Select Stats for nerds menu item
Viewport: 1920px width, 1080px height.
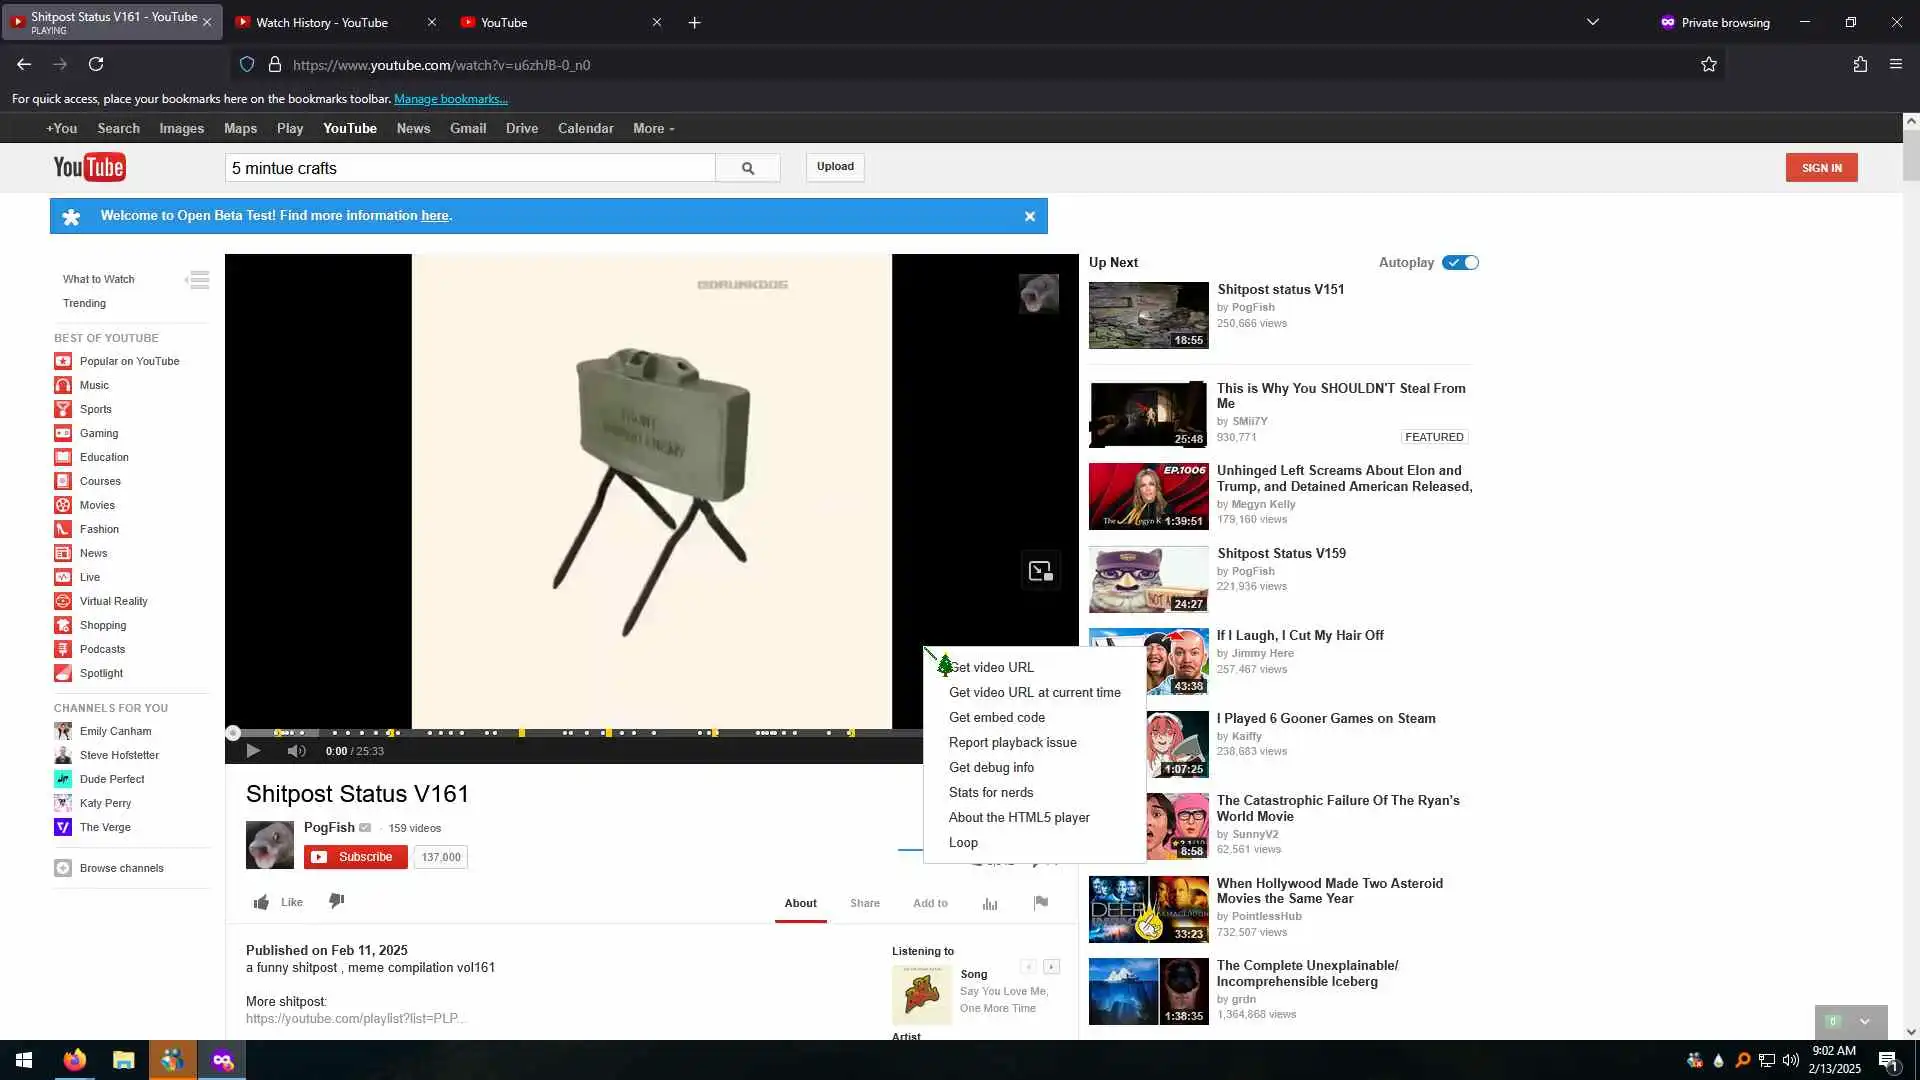click(991, 793)
